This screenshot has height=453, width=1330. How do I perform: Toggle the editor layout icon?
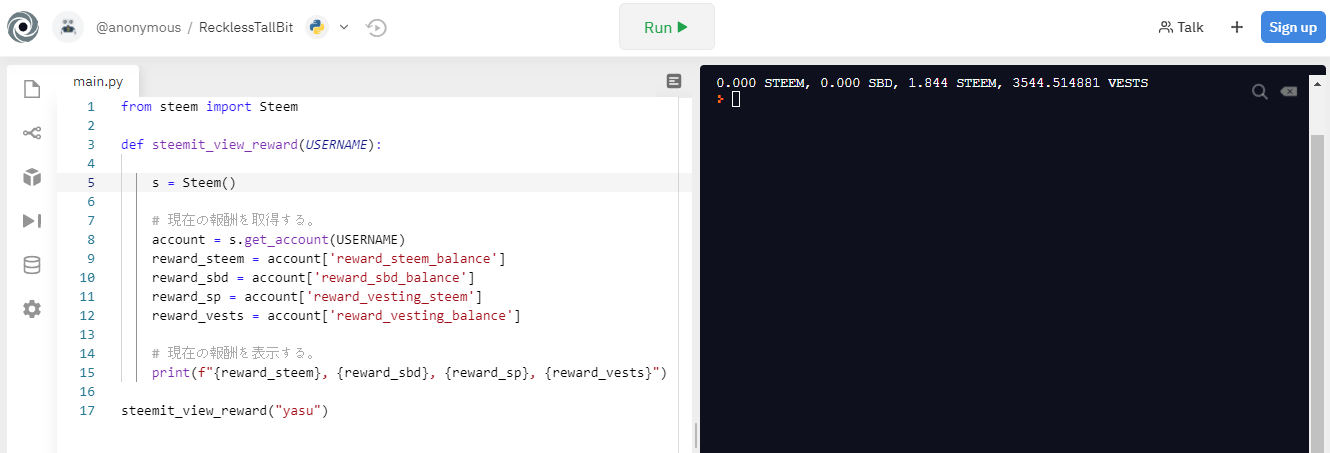coord(674,81)
